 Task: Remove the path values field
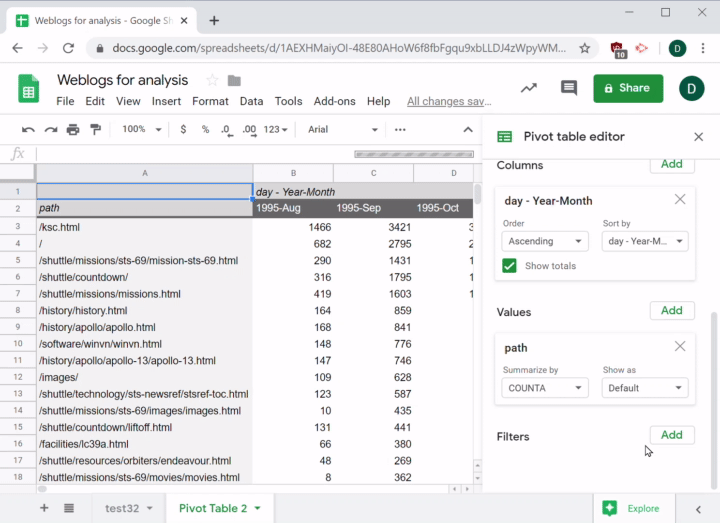tap(680, 347)
